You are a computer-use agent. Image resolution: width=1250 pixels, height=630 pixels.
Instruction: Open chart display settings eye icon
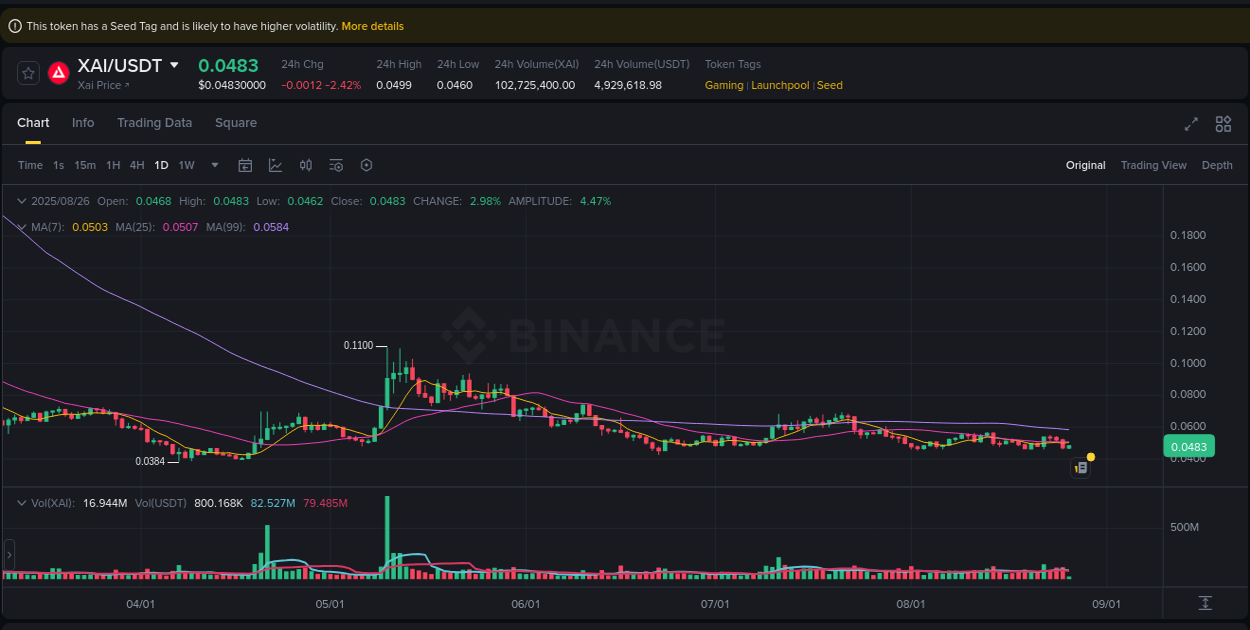[335, 165]
